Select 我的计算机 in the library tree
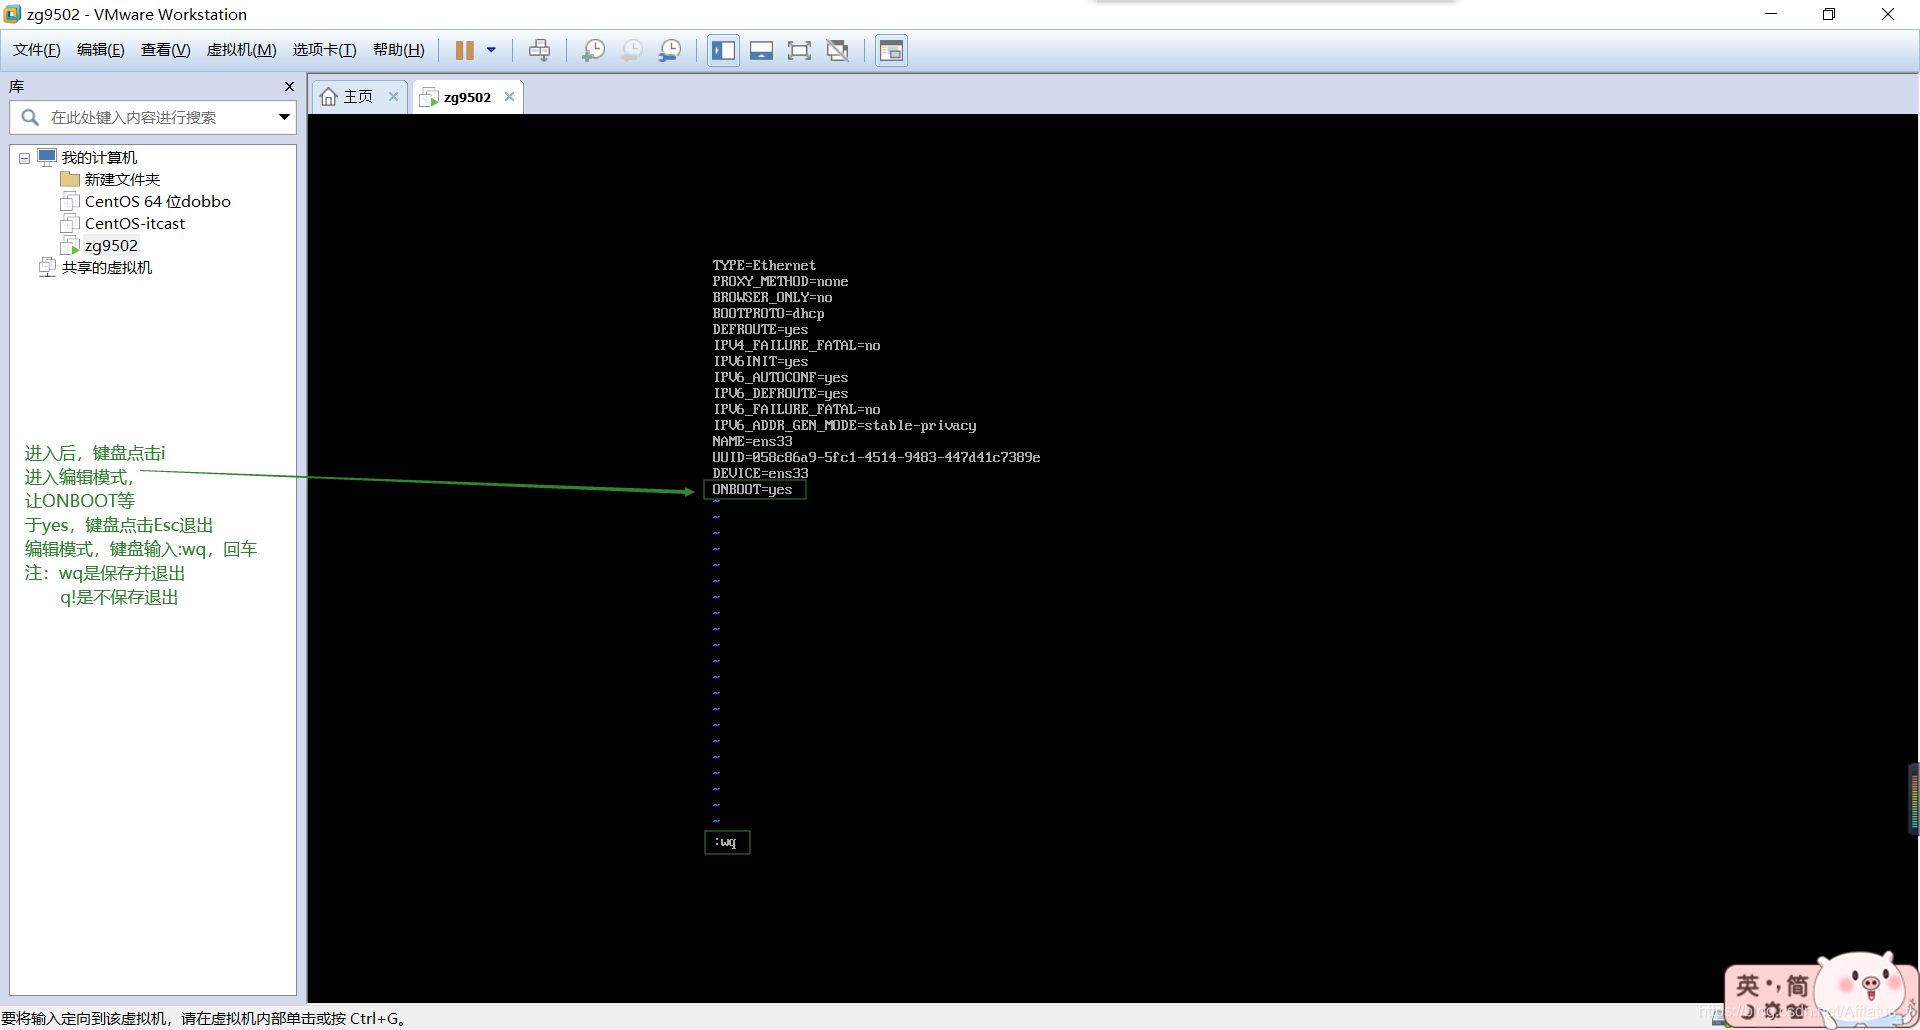The width and height of the screenshot is (1920, 1030). click(99, 158)
